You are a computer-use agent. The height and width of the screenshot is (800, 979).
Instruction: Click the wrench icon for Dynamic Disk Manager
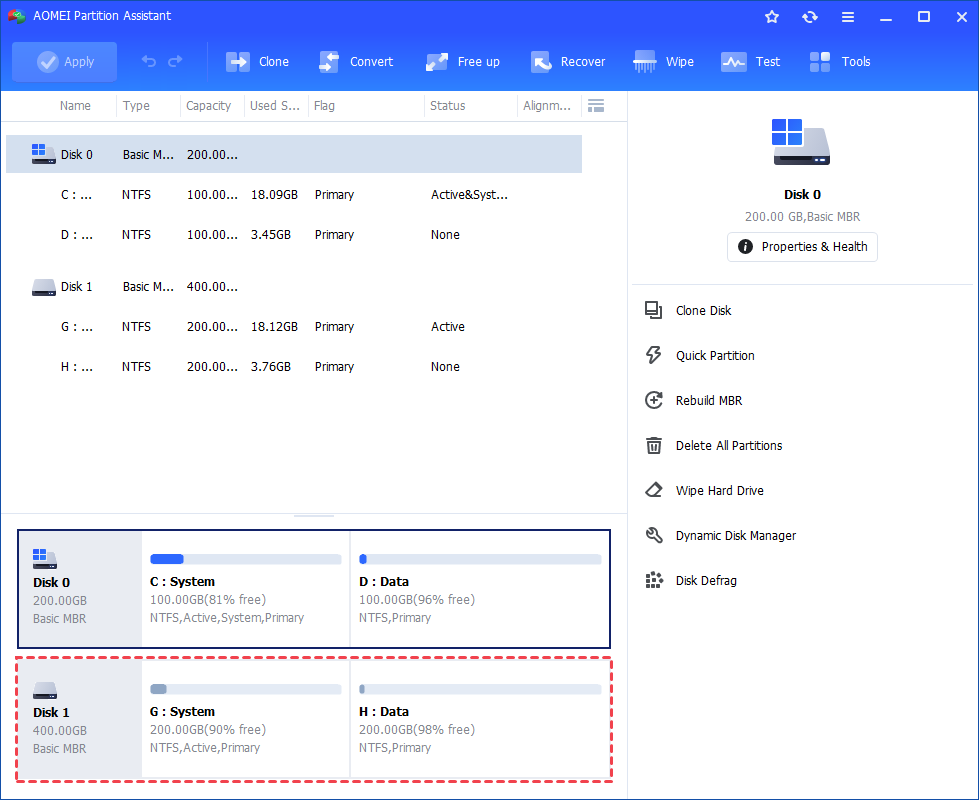tap(654, 535)
